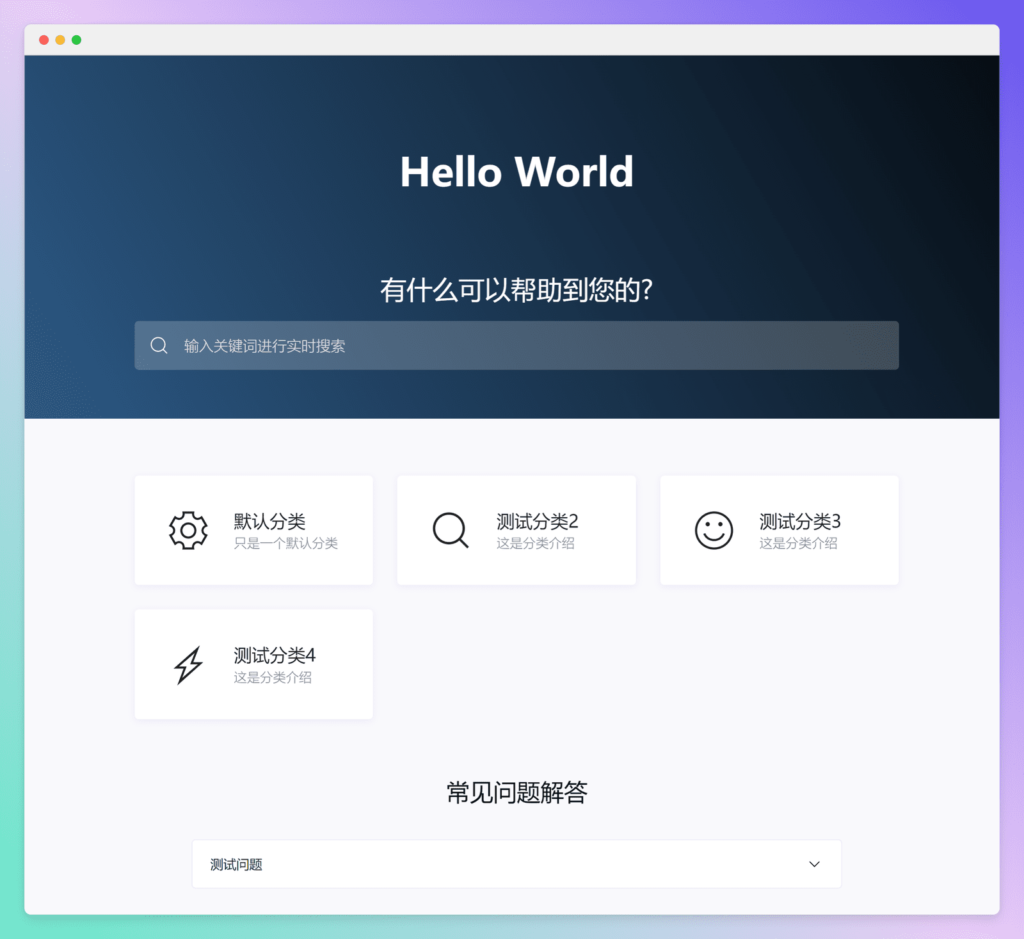
Task: Click the search icon inside the search bar
Action: pyautogui.click(x=158, y=344)
